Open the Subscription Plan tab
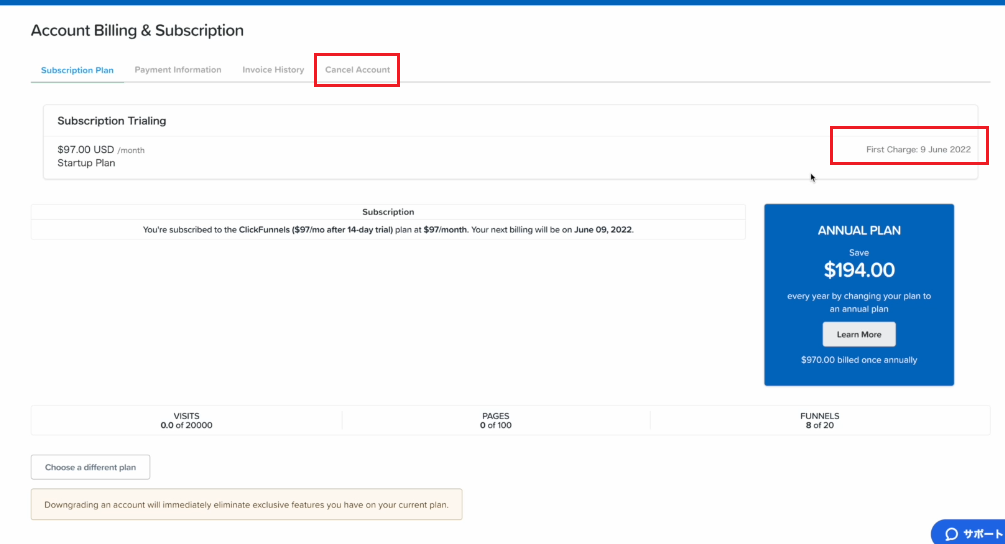 [x=77, y=70]
